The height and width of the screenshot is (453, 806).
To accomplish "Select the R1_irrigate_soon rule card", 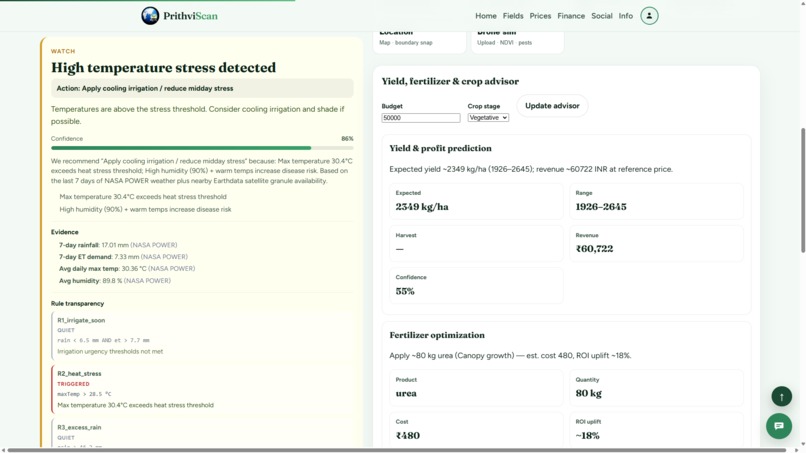I will coord(203,336).
